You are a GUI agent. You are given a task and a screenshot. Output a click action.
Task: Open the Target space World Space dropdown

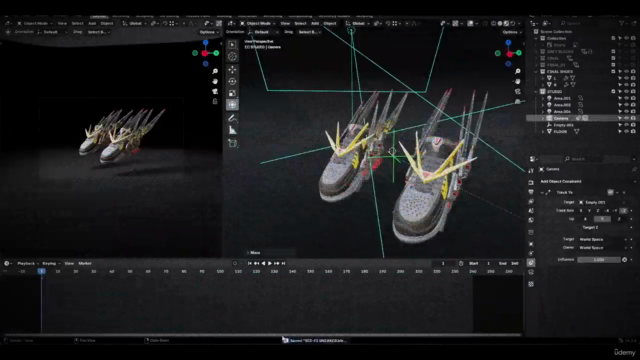click(602, 240)
